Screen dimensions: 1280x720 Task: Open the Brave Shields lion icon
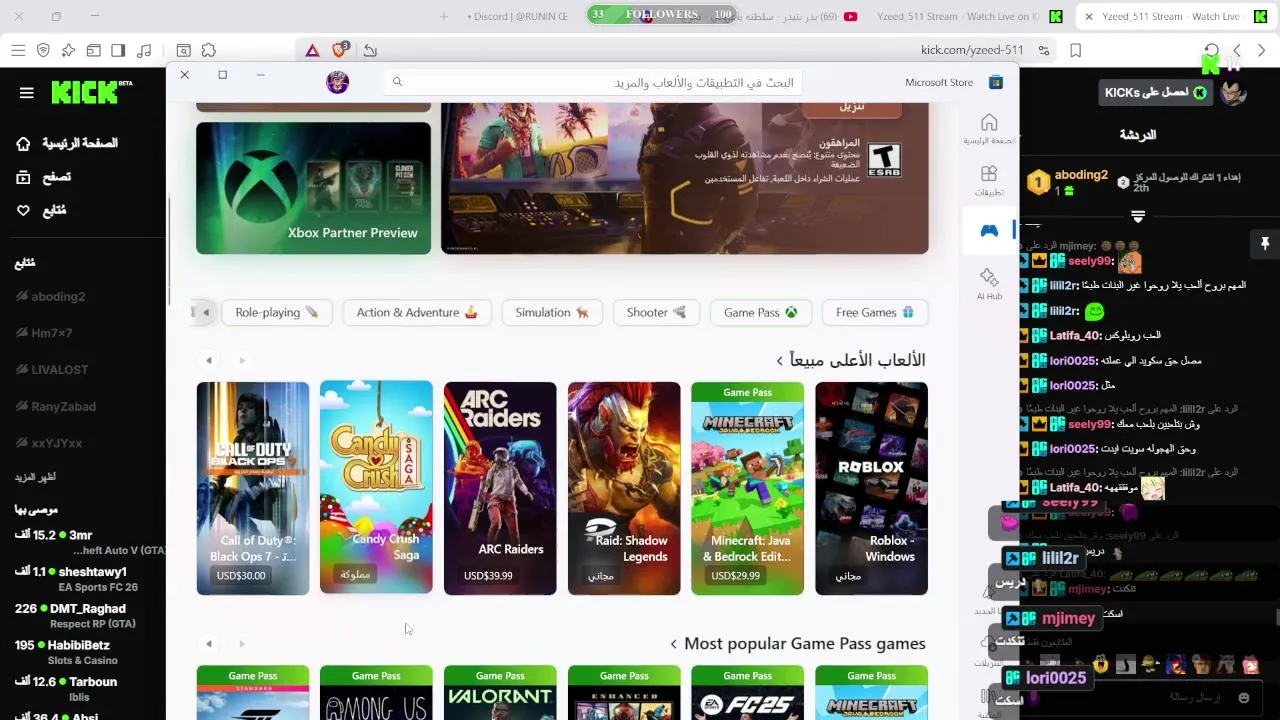pos(339,50)
